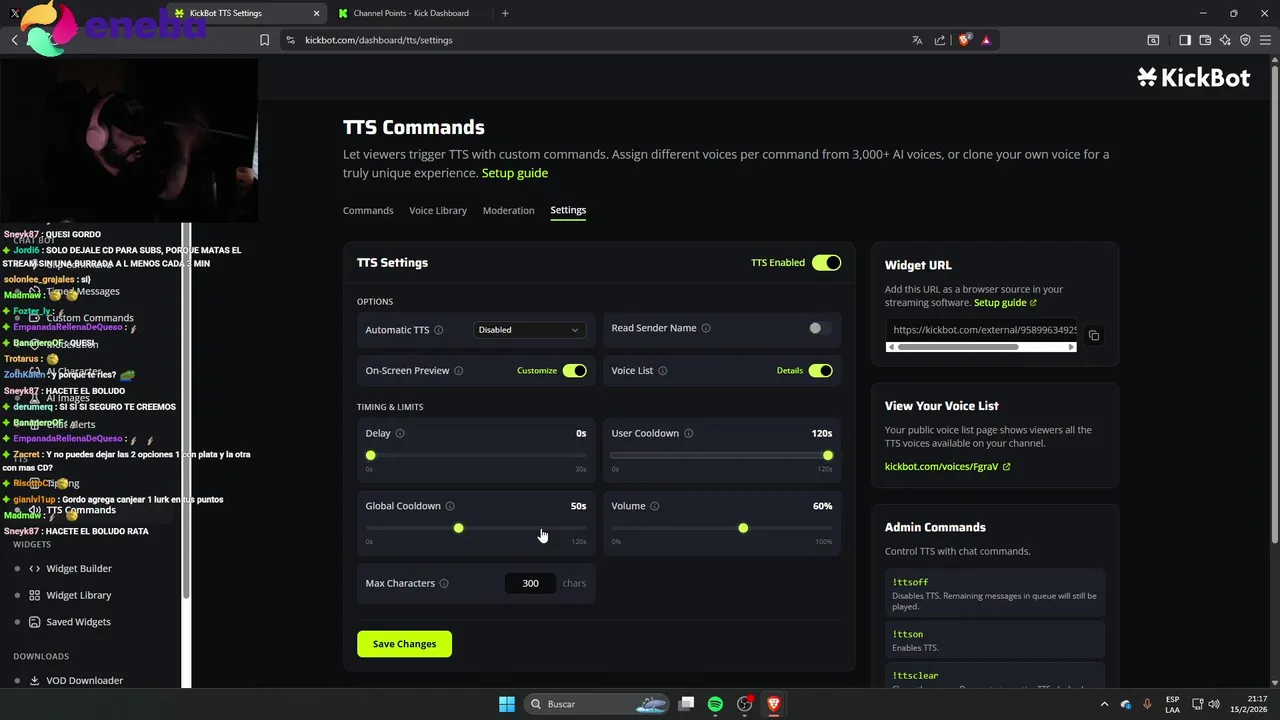The image size is (1280, 720).
Task: Open the browser hamburger menu
Action: [x=1265, y=40]
